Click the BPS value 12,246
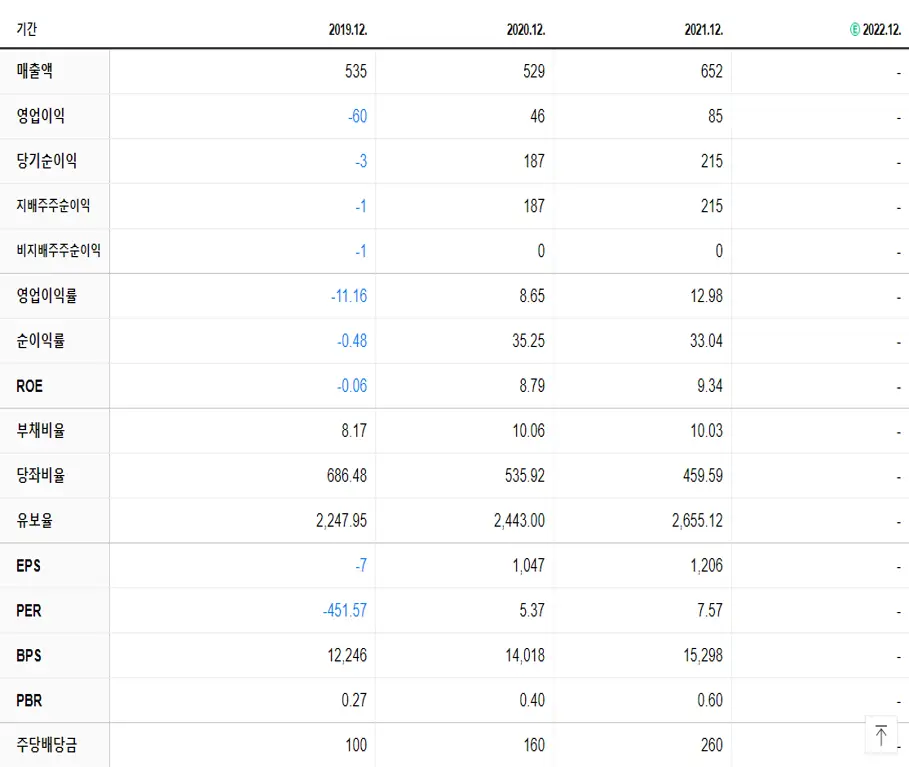Image resolution: width=909 pixels, height=767 pixels. 347,655
